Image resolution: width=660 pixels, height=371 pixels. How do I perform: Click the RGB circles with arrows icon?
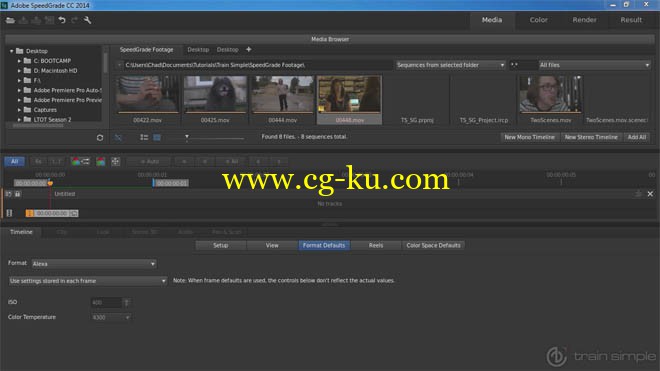(80, 161)
